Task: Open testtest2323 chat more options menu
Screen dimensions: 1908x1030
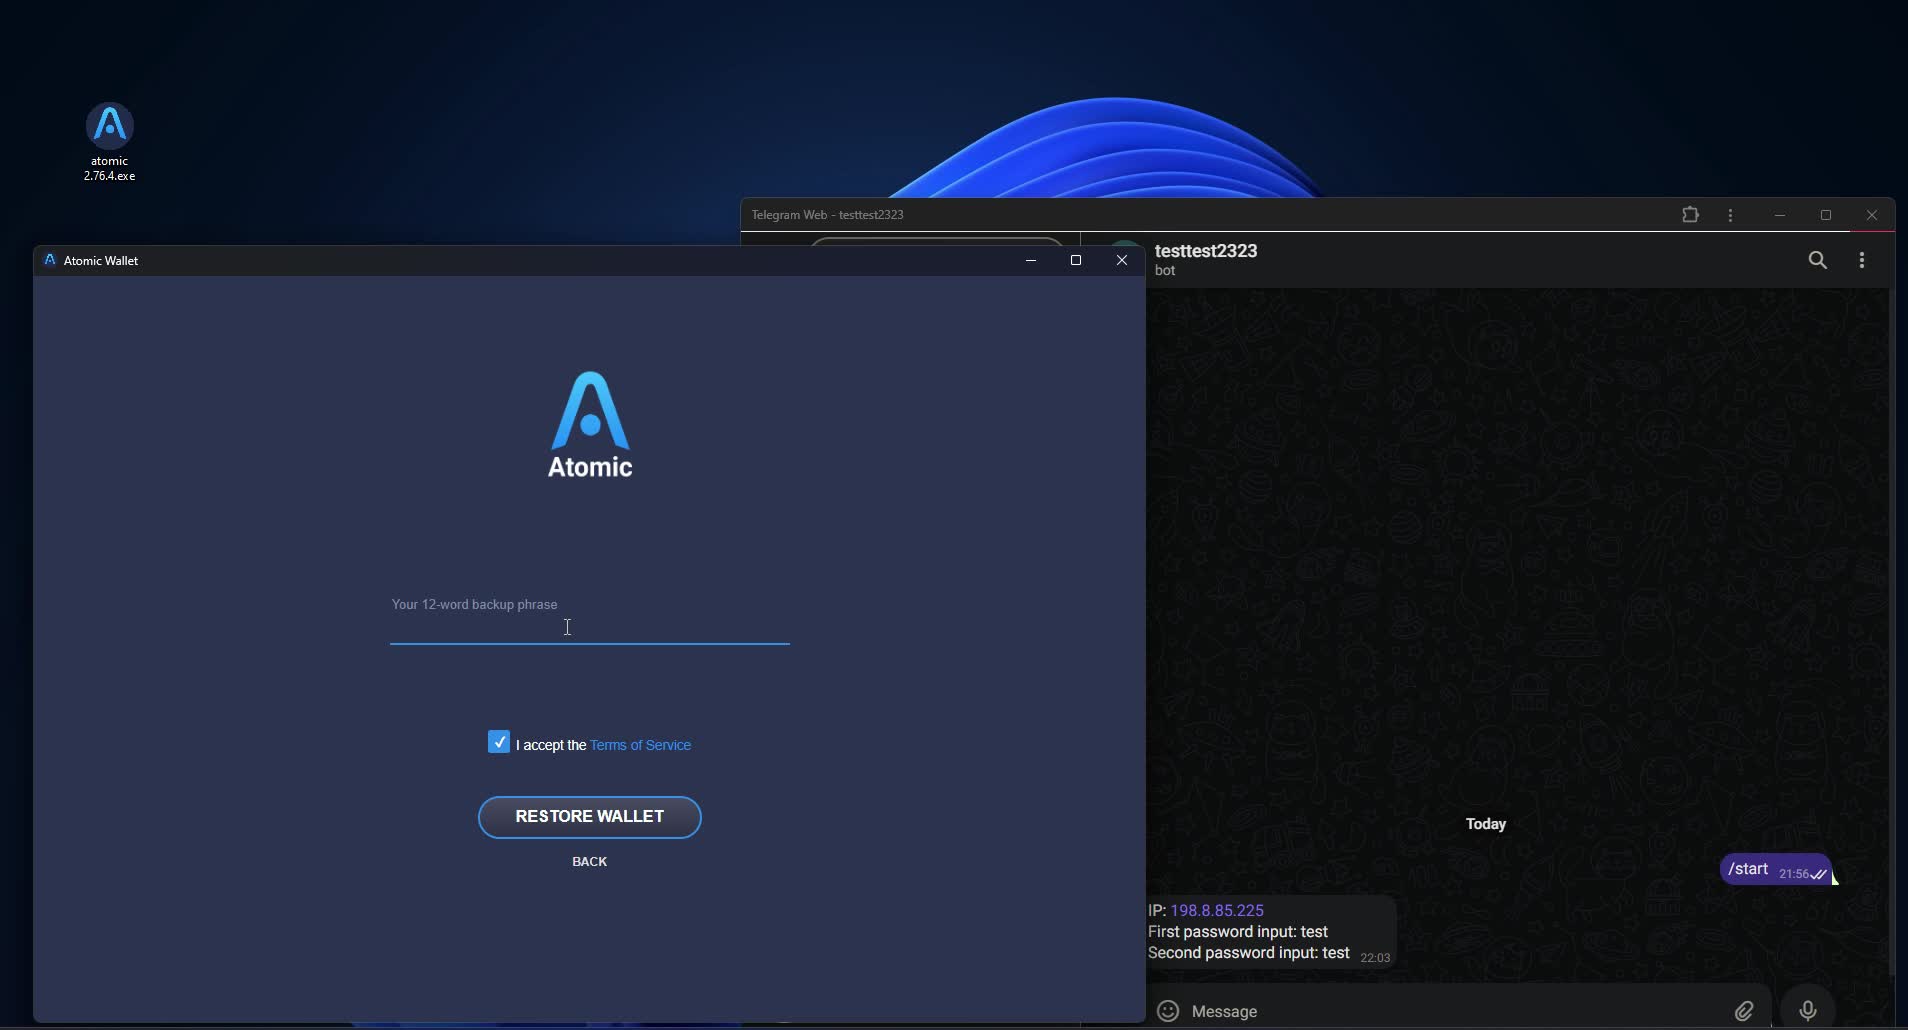Action: tap(1861, 260)
